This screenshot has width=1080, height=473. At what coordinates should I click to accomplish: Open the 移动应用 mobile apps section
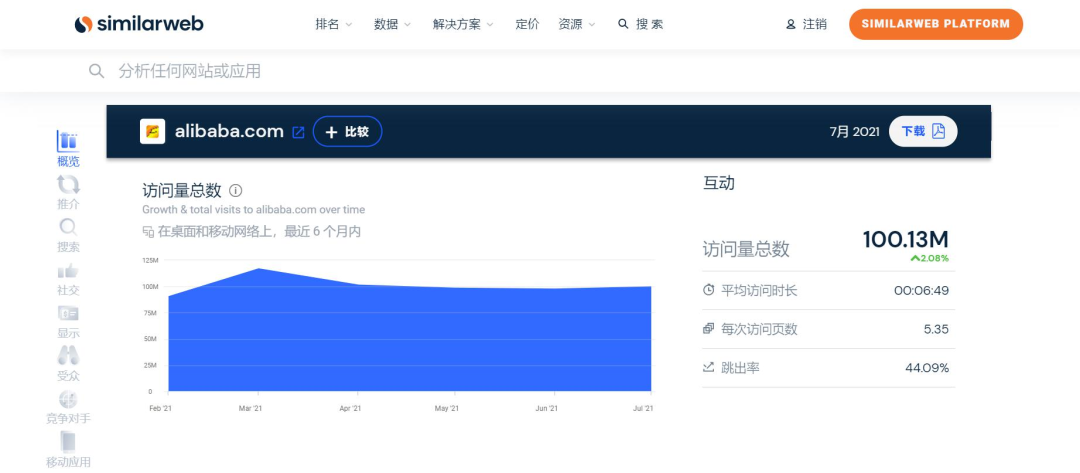click(x=68, y=450)
